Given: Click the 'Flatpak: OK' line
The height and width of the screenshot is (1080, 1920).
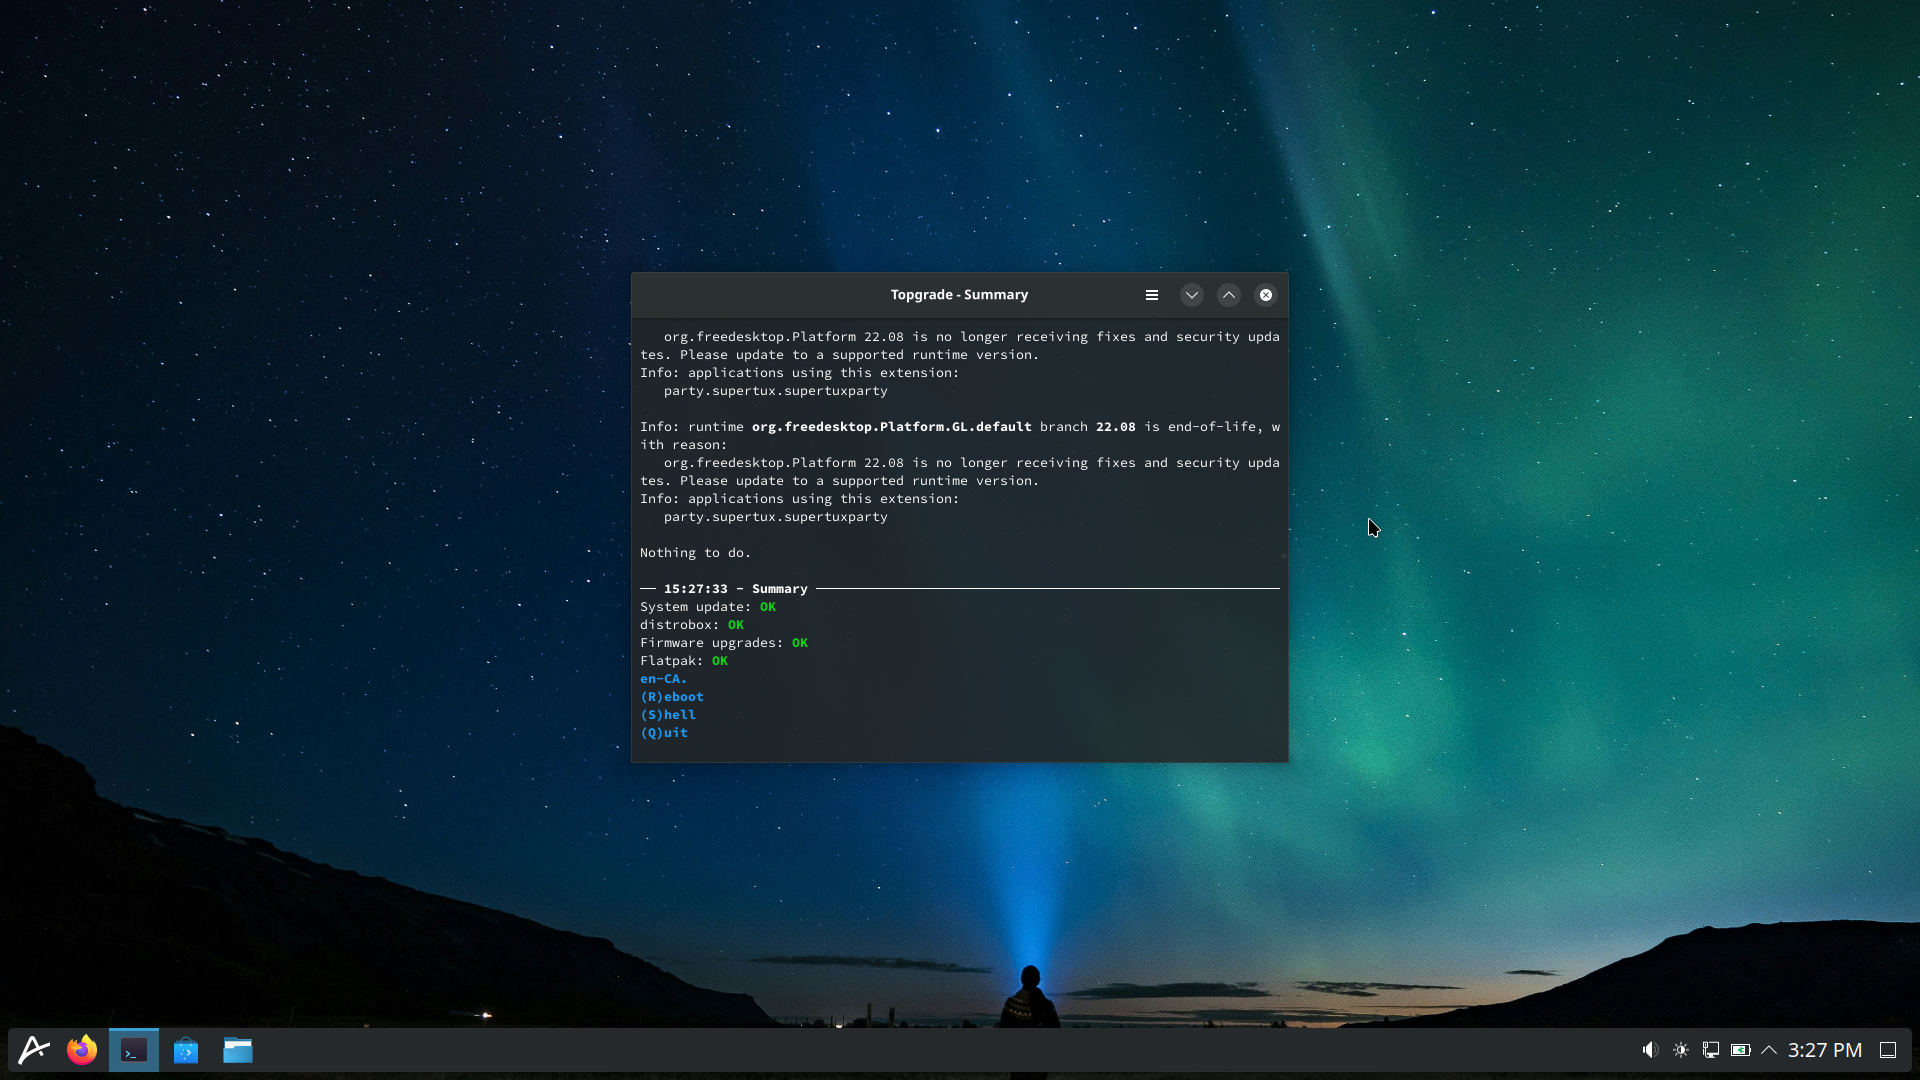Looking at the screenshot, I should tap(684, 661).
